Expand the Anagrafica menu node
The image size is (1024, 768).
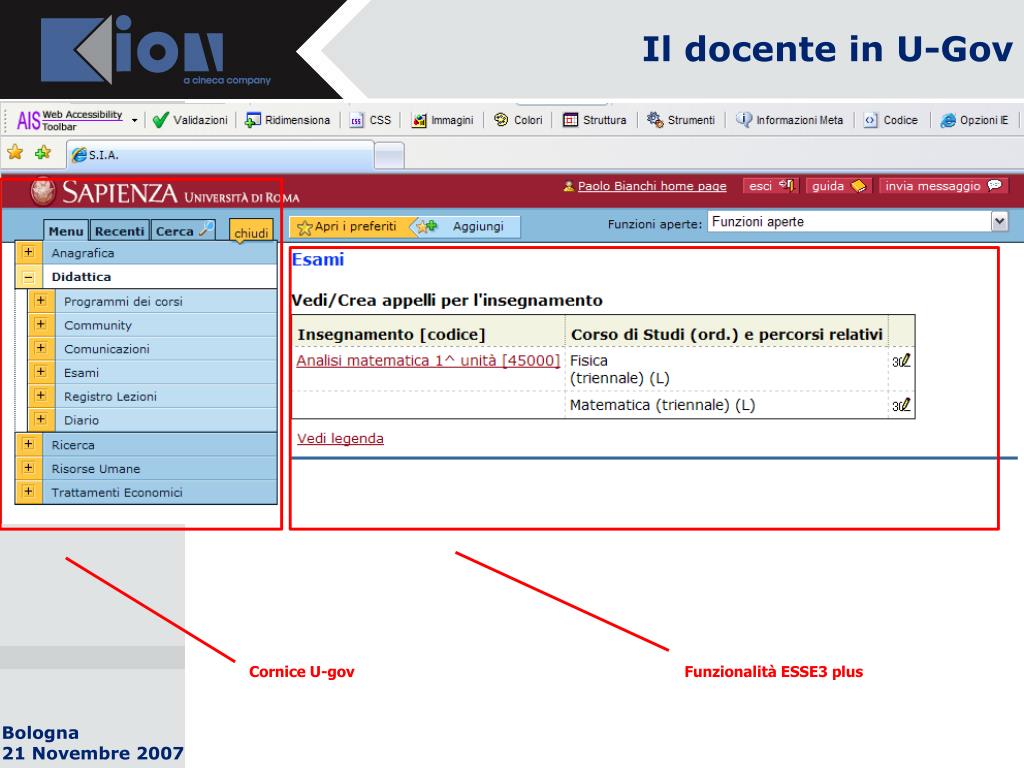point(28,252)
